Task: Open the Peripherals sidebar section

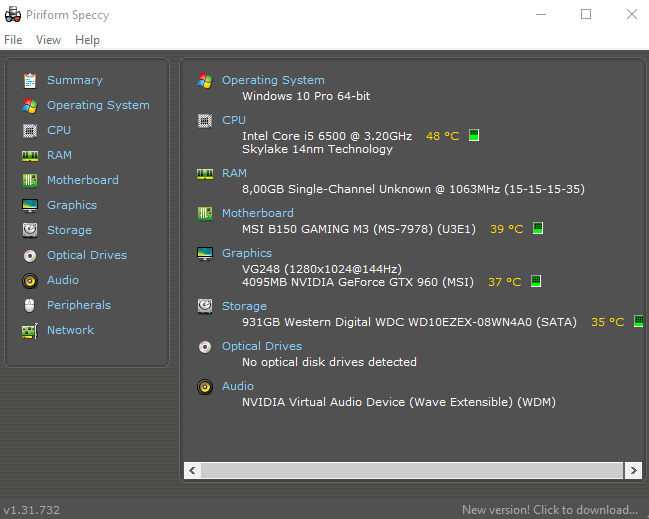Action: coord(79,305)
